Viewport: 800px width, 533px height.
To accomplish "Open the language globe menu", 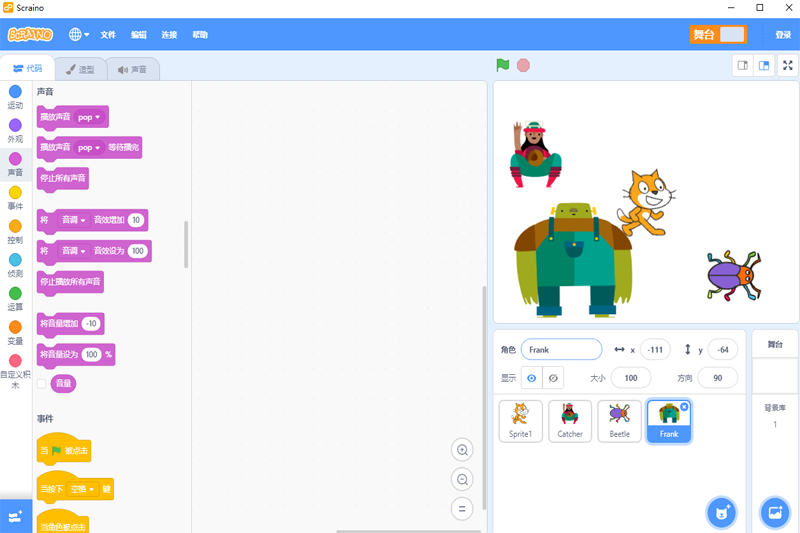I will tap(79, 35).
